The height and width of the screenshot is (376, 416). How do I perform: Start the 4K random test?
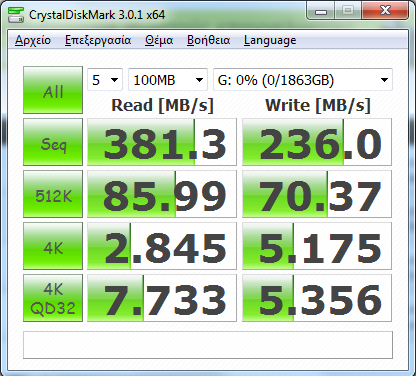53,246
